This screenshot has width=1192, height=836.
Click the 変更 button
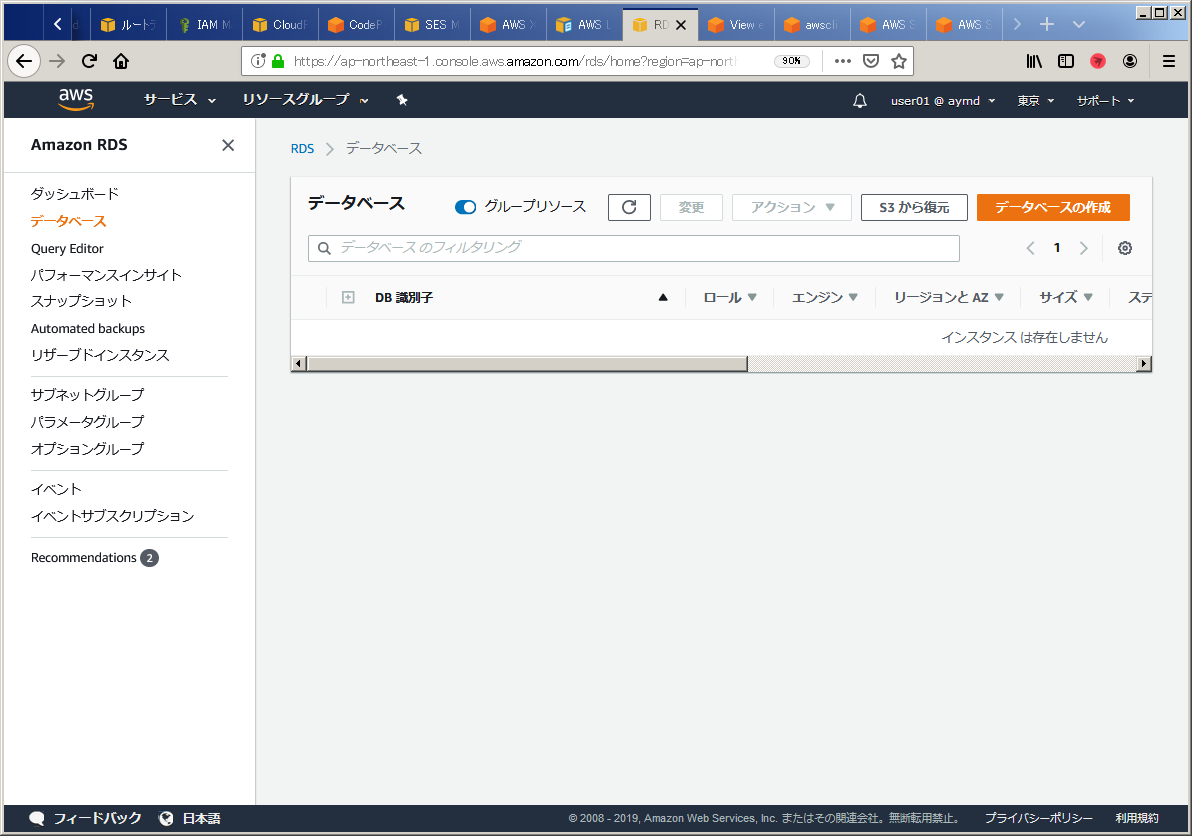[x=691, y=207]
